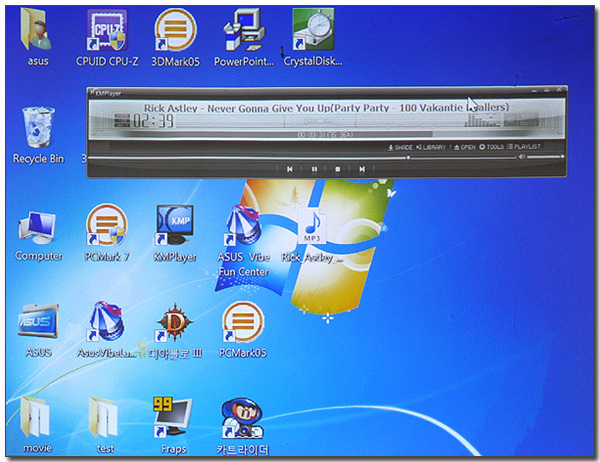This screenshot has width=600, height=462.
Task: Click the 02:39 elapsed time display
Action: pyautogui.click(x=153, y=121)
